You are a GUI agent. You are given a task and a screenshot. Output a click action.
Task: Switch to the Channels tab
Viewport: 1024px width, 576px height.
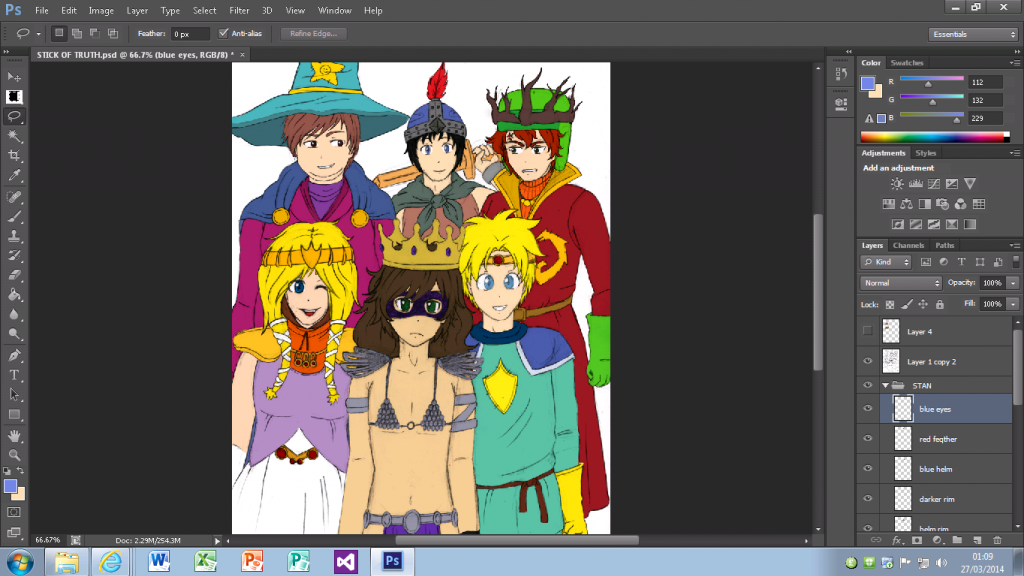coord(908,246)
